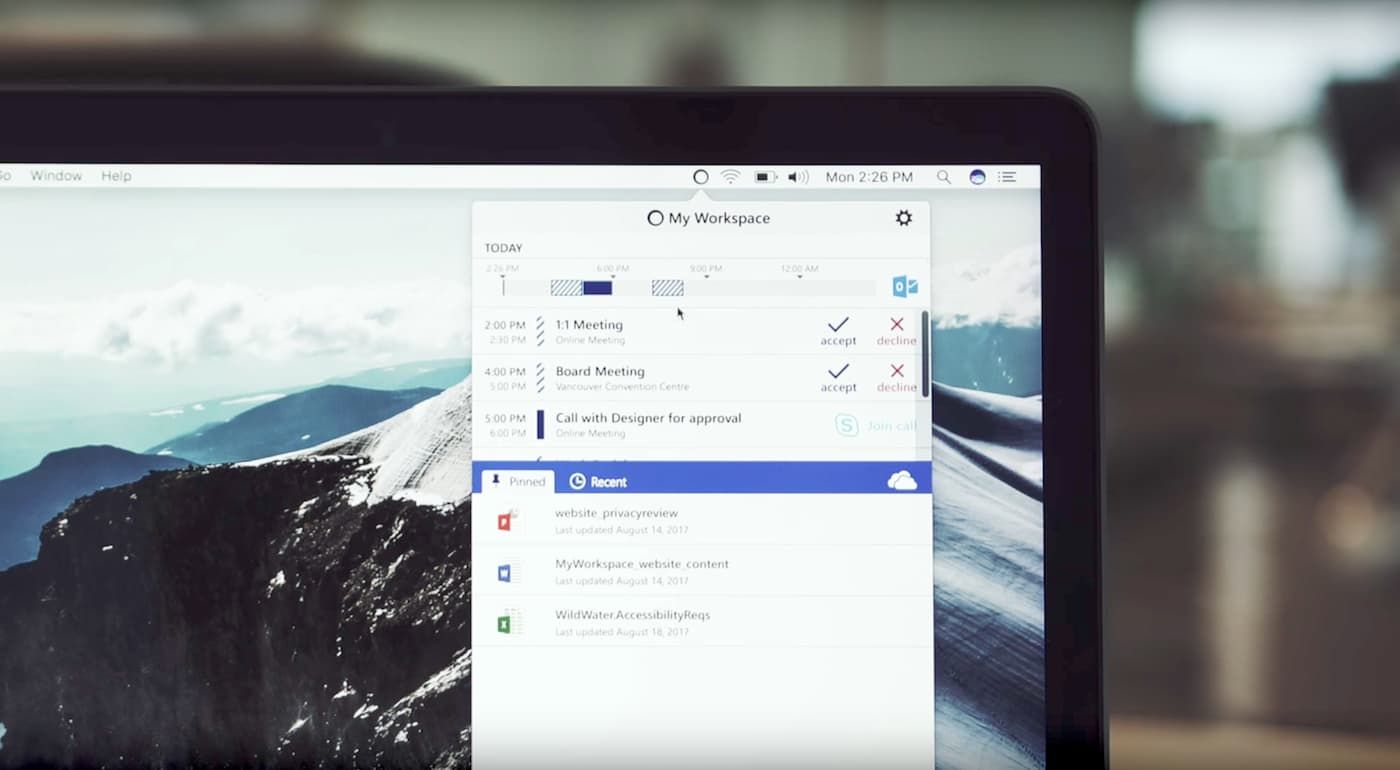The width and height of the screenshot is (1400, 770).
Task: Open the Wi-Fi status menu
Action: [731, 177]
